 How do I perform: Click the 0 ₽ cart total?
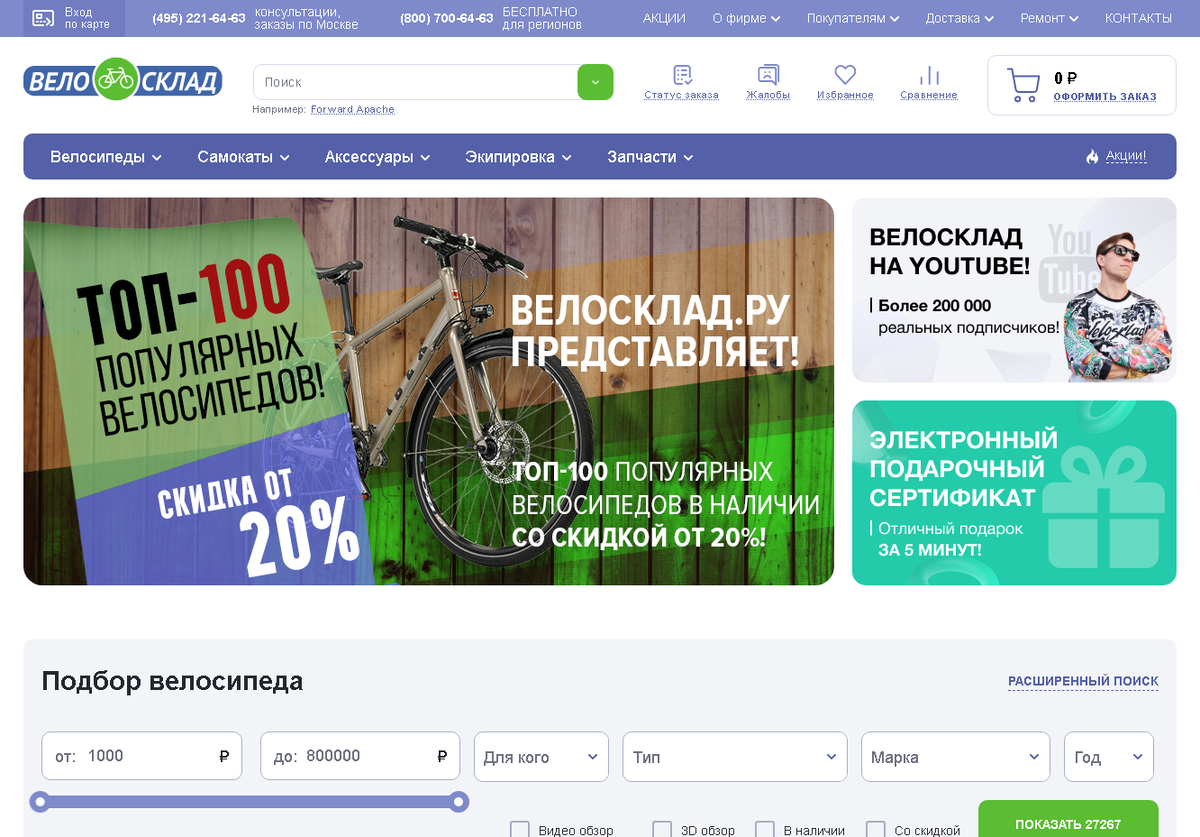(x=1065, y=78)
